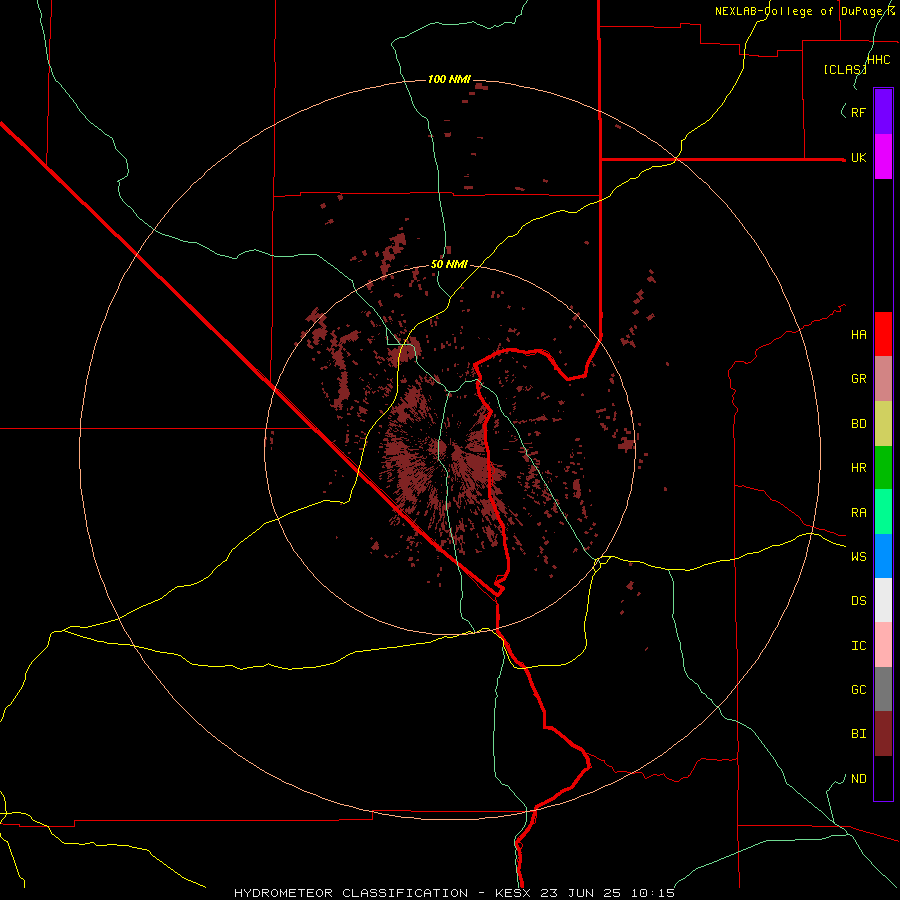Select the GR pink-brown legend swatch
This screenshot has height=900, width=900.
tap(883, 379)
